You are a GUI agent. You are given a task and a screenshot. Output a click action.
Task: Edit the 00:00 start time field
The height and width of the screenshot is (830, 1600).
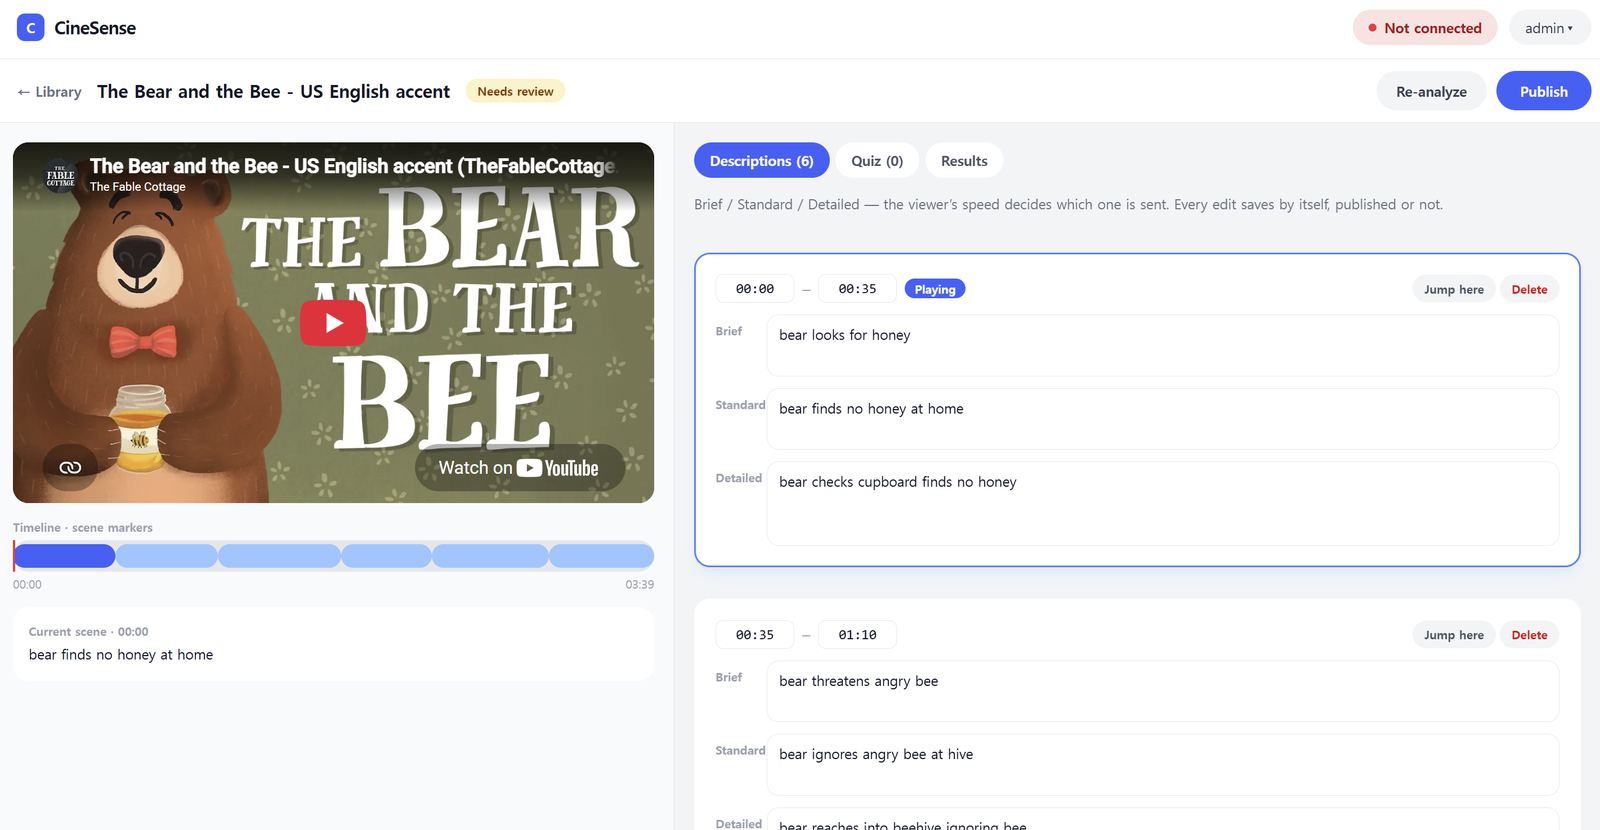click(x=755, y=289)
